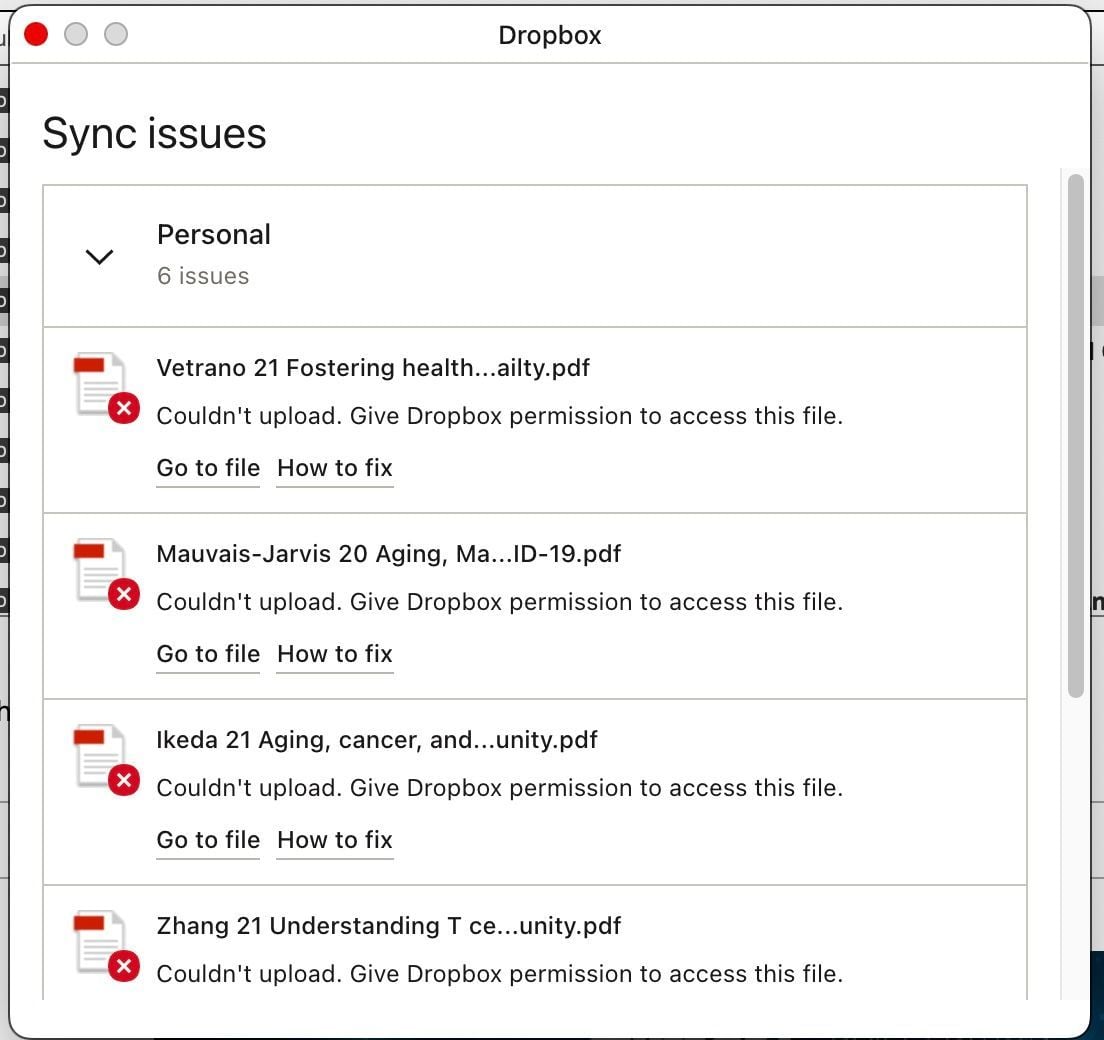Click the 6 issues count label
This screenshot has width=1104, height=1040.
click(203, 276)
